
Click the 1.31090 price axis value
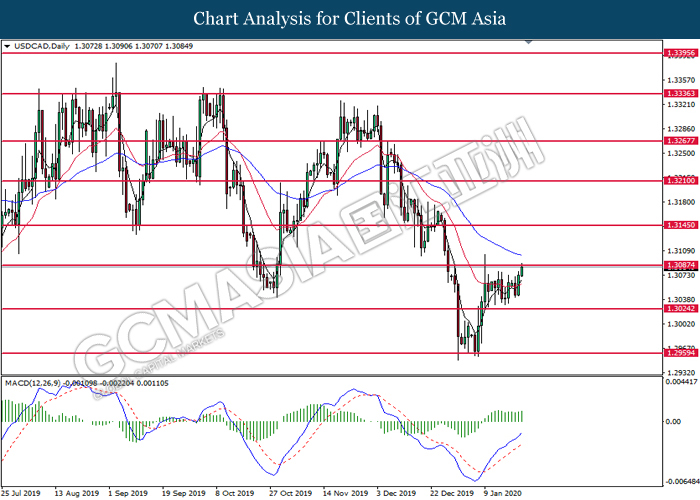tap(681, 250)
